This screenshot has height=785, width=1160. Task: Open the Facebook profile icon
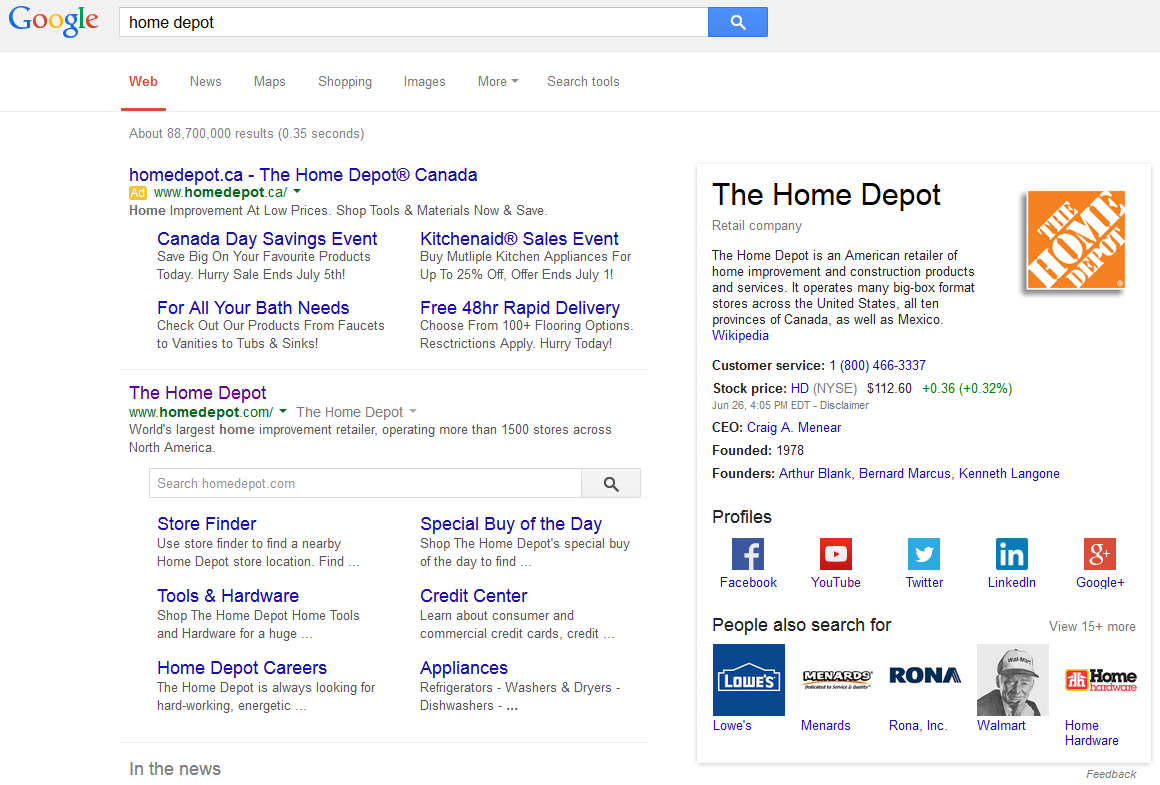click(x=747, y=554)
